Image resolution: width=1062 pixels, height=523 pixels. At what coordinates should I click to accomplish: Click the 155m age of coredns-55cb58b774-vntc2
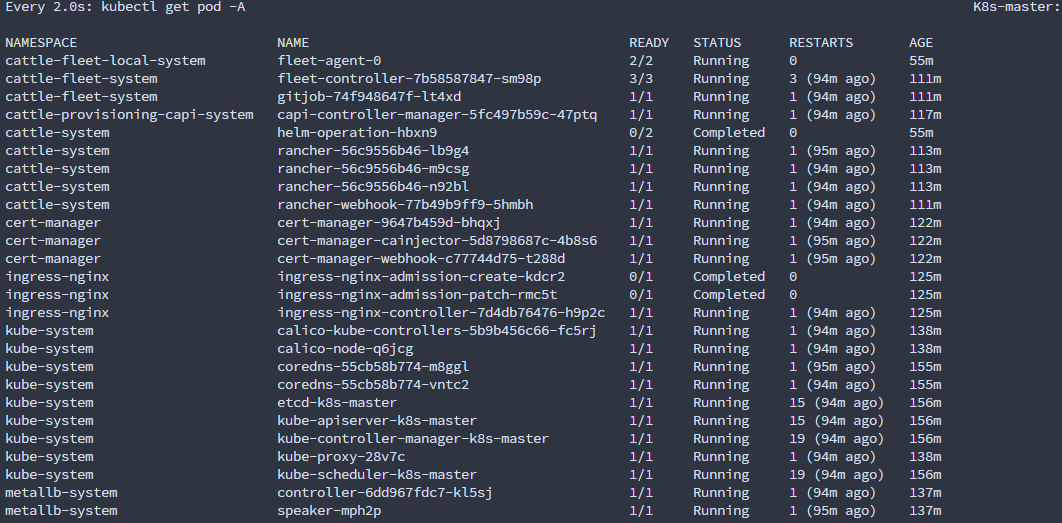coord(925,385)
